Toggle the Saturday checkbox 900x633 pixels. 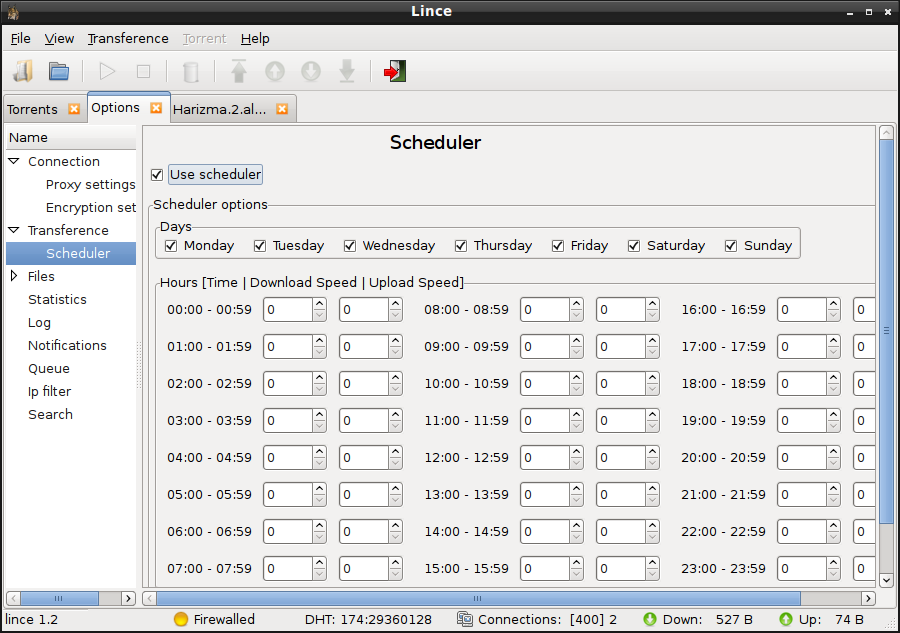(x=634, y=246)
